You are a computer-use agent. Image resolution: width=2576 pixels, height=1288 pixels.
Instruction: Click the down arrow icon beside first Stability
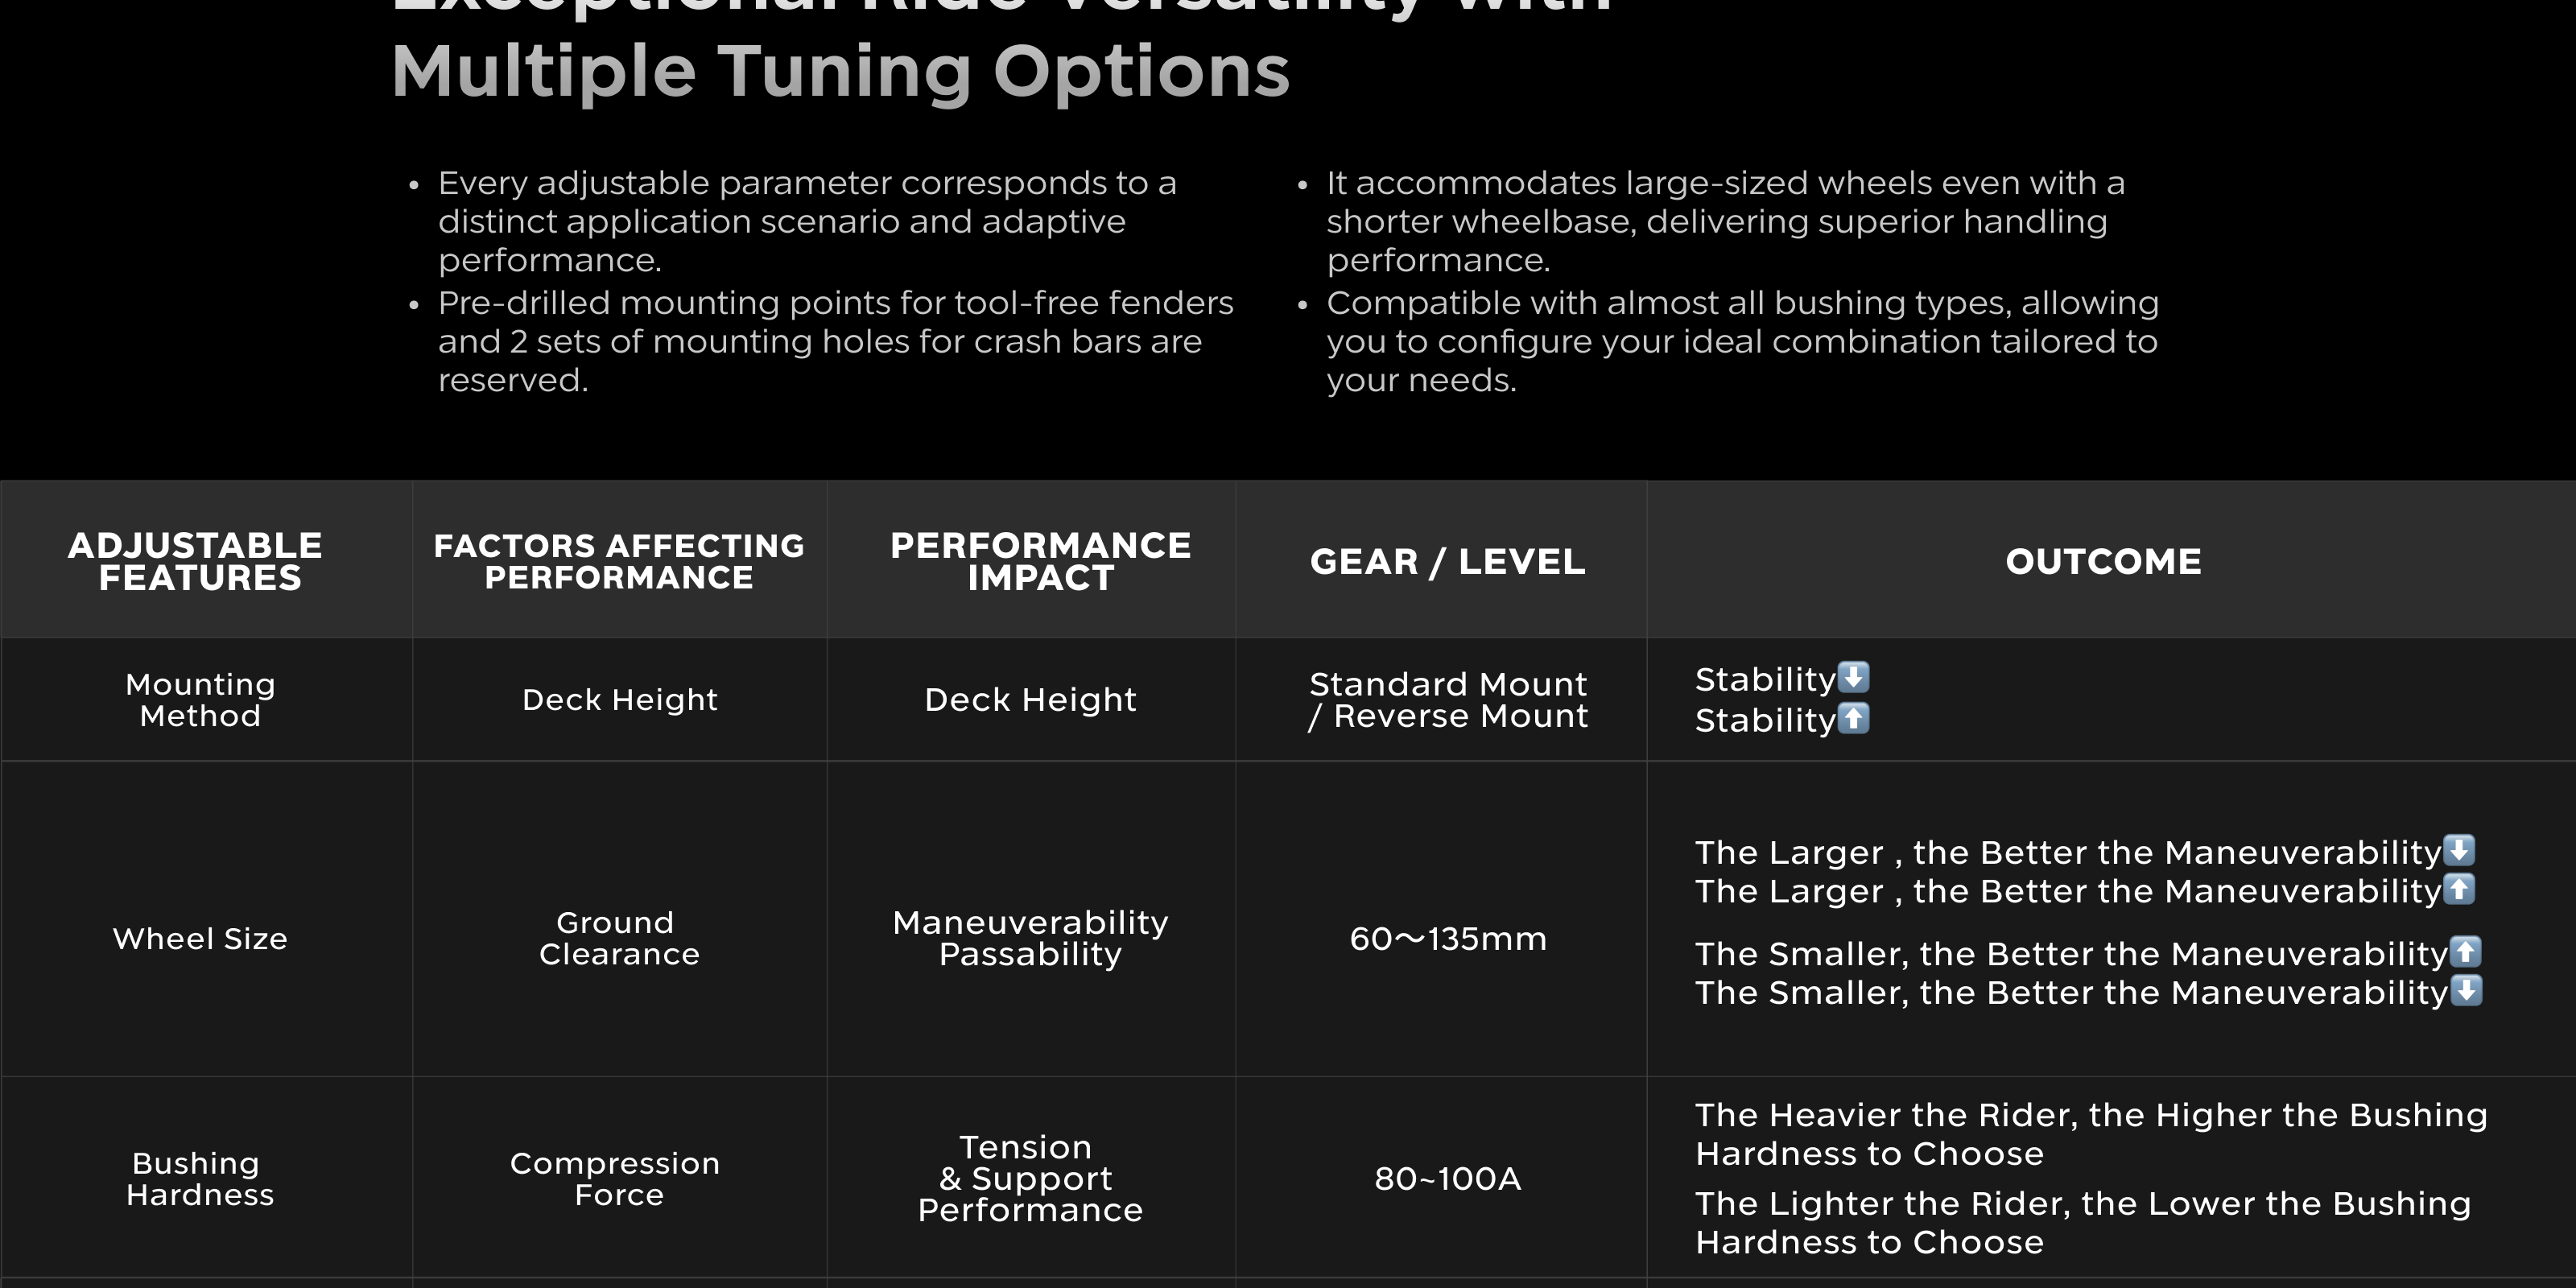tap(1853, 678)
